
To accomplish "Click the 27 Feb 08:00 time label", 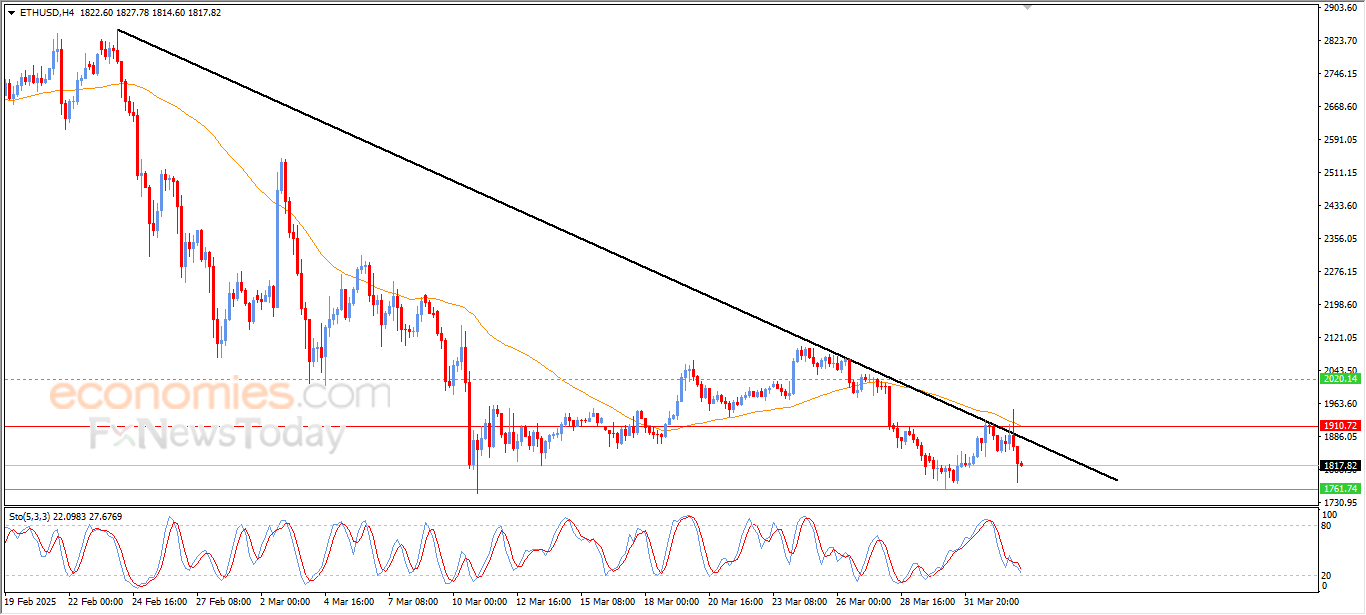I will pyautogui.click(x=224, y=602).
